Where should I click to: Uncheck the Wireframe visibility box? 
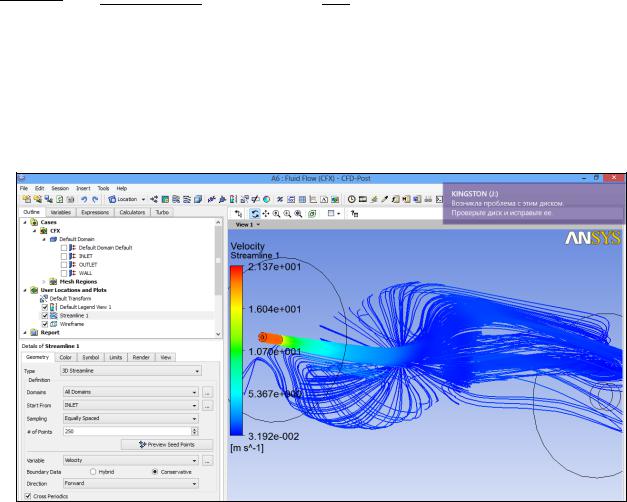click(45, 324)
